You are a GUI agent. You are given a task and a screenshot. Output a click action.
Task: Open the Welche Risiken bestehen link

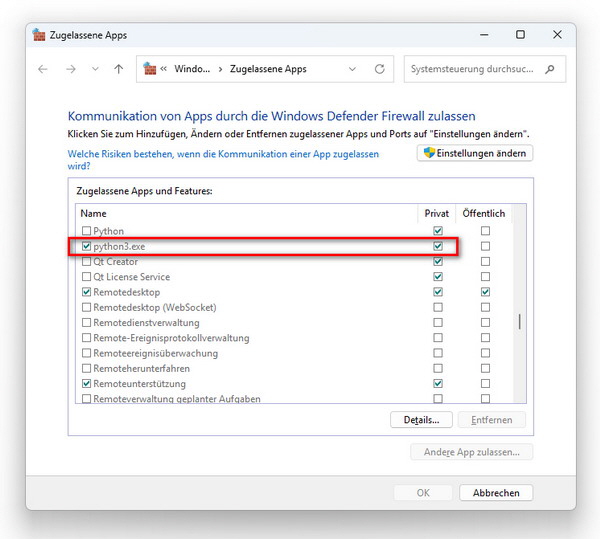click(223, 160)
